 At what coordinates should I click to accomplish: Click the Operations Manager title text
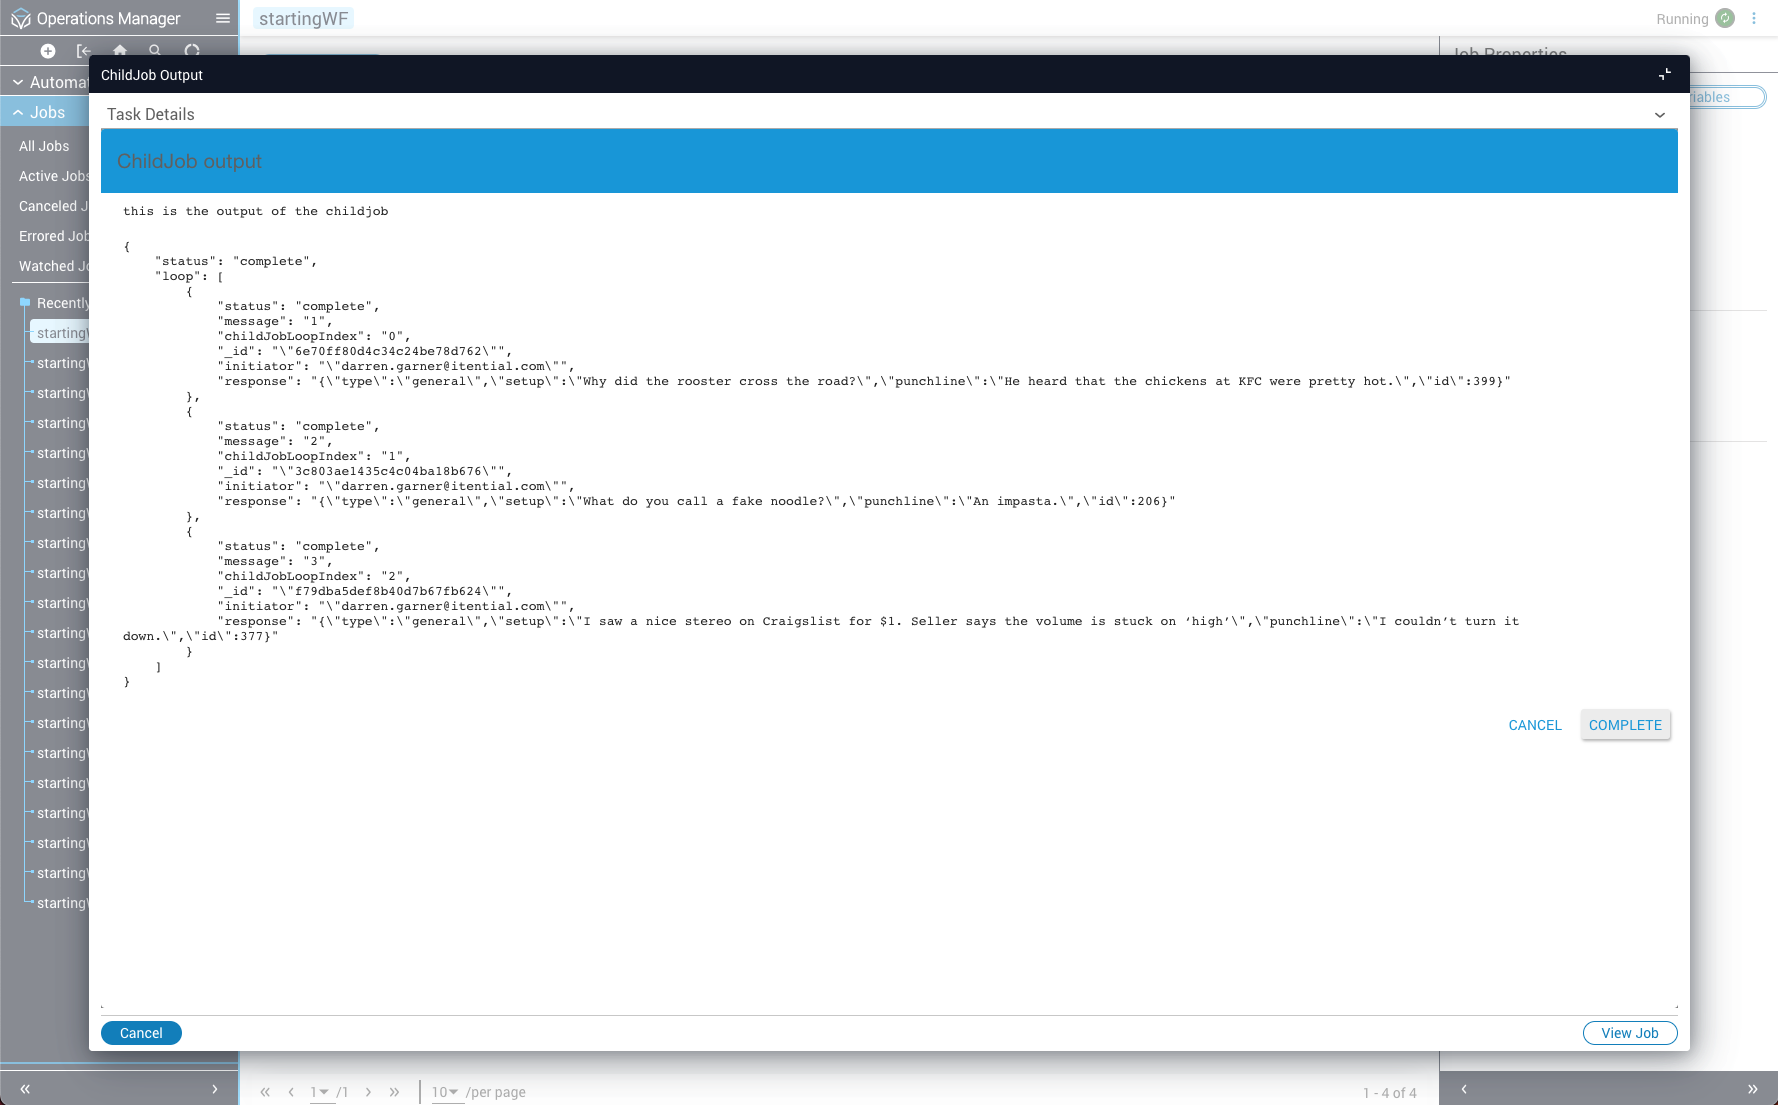(x=109, y=19)
